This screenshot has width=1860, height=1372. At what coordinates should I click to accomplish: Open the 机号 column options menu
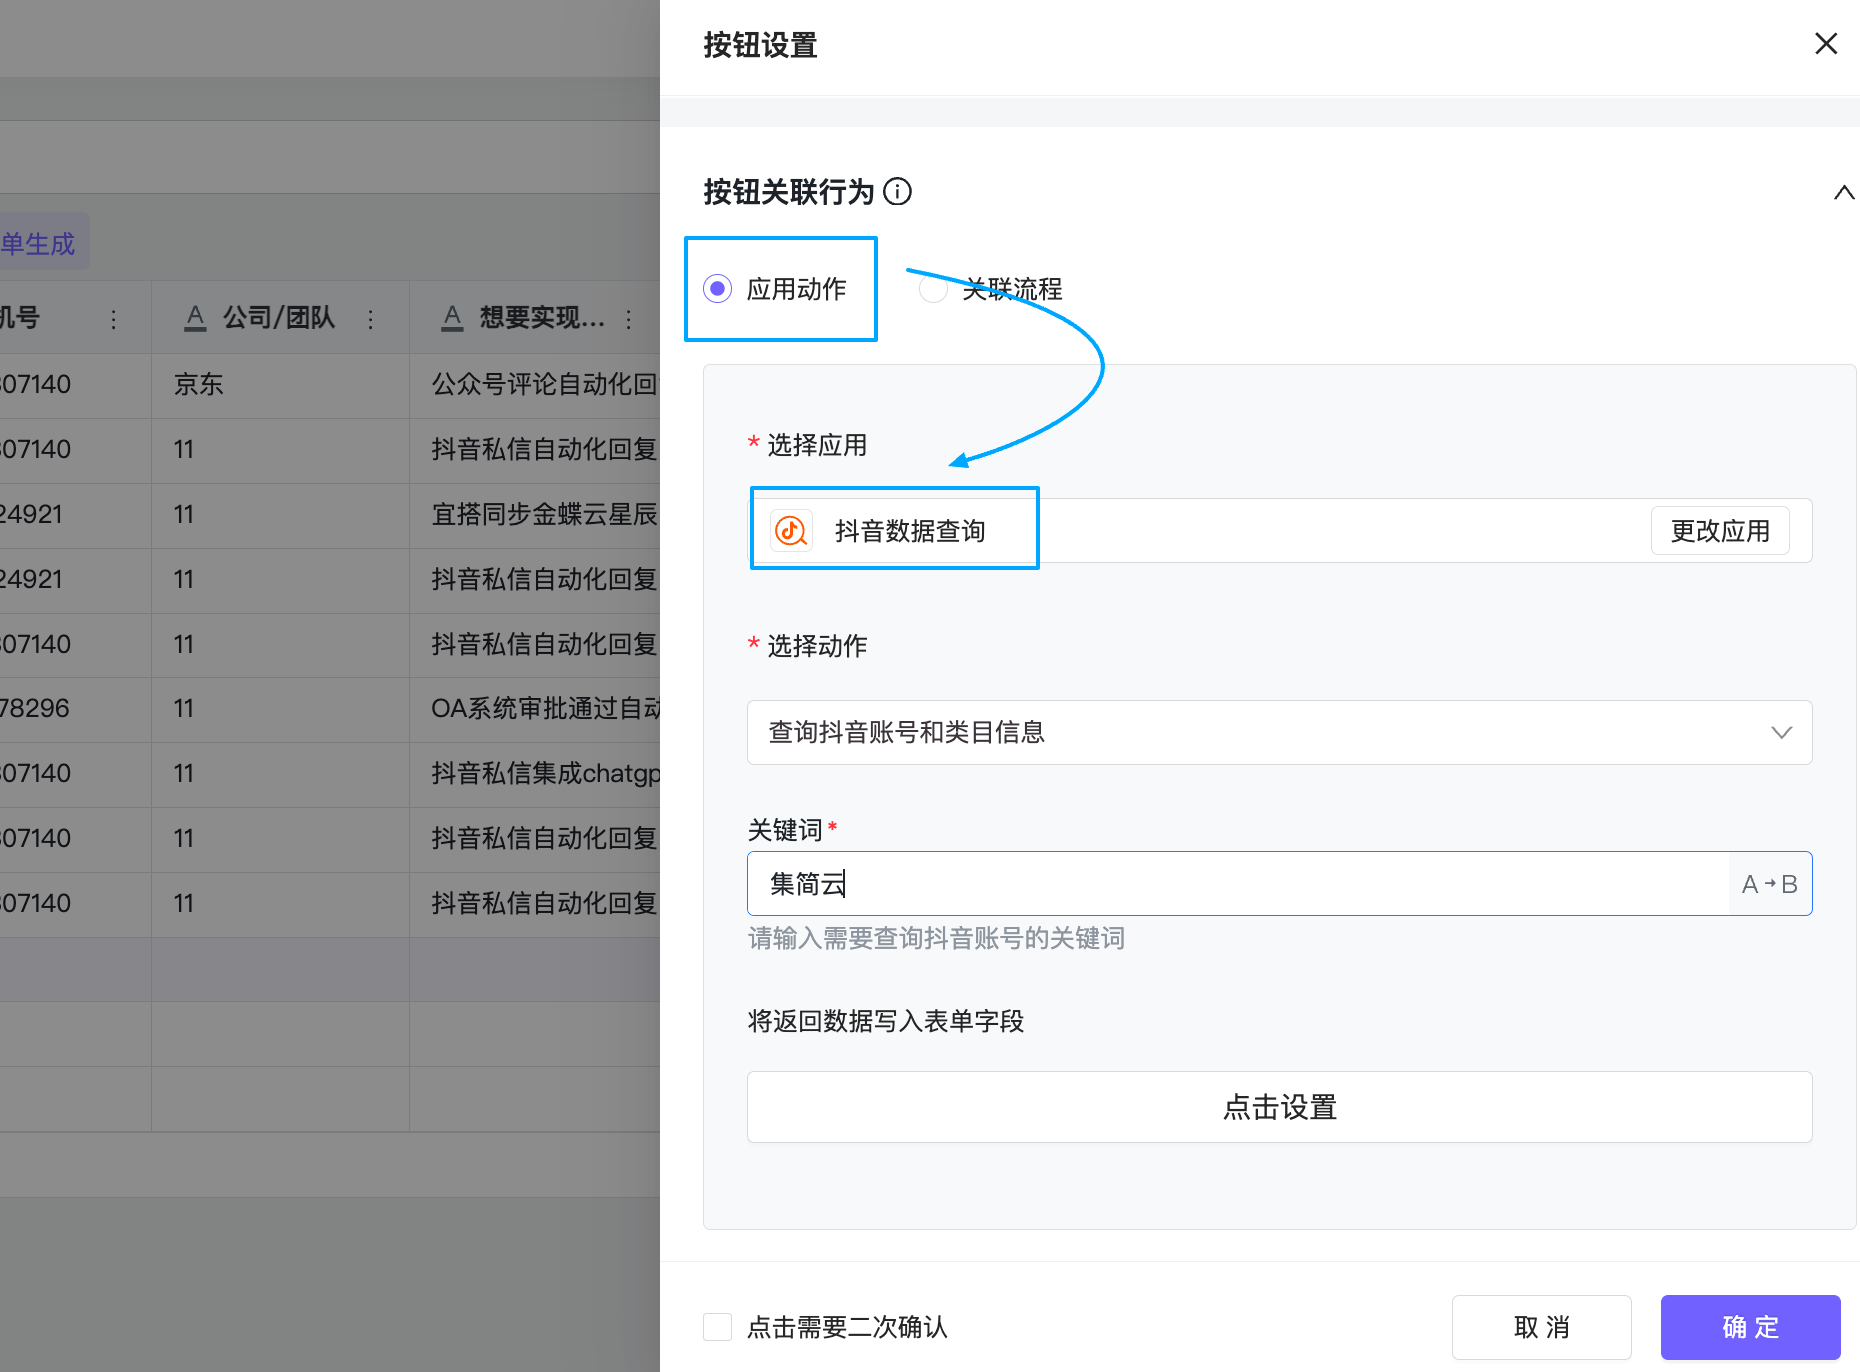pyautogui.click(x=114, y=319)
